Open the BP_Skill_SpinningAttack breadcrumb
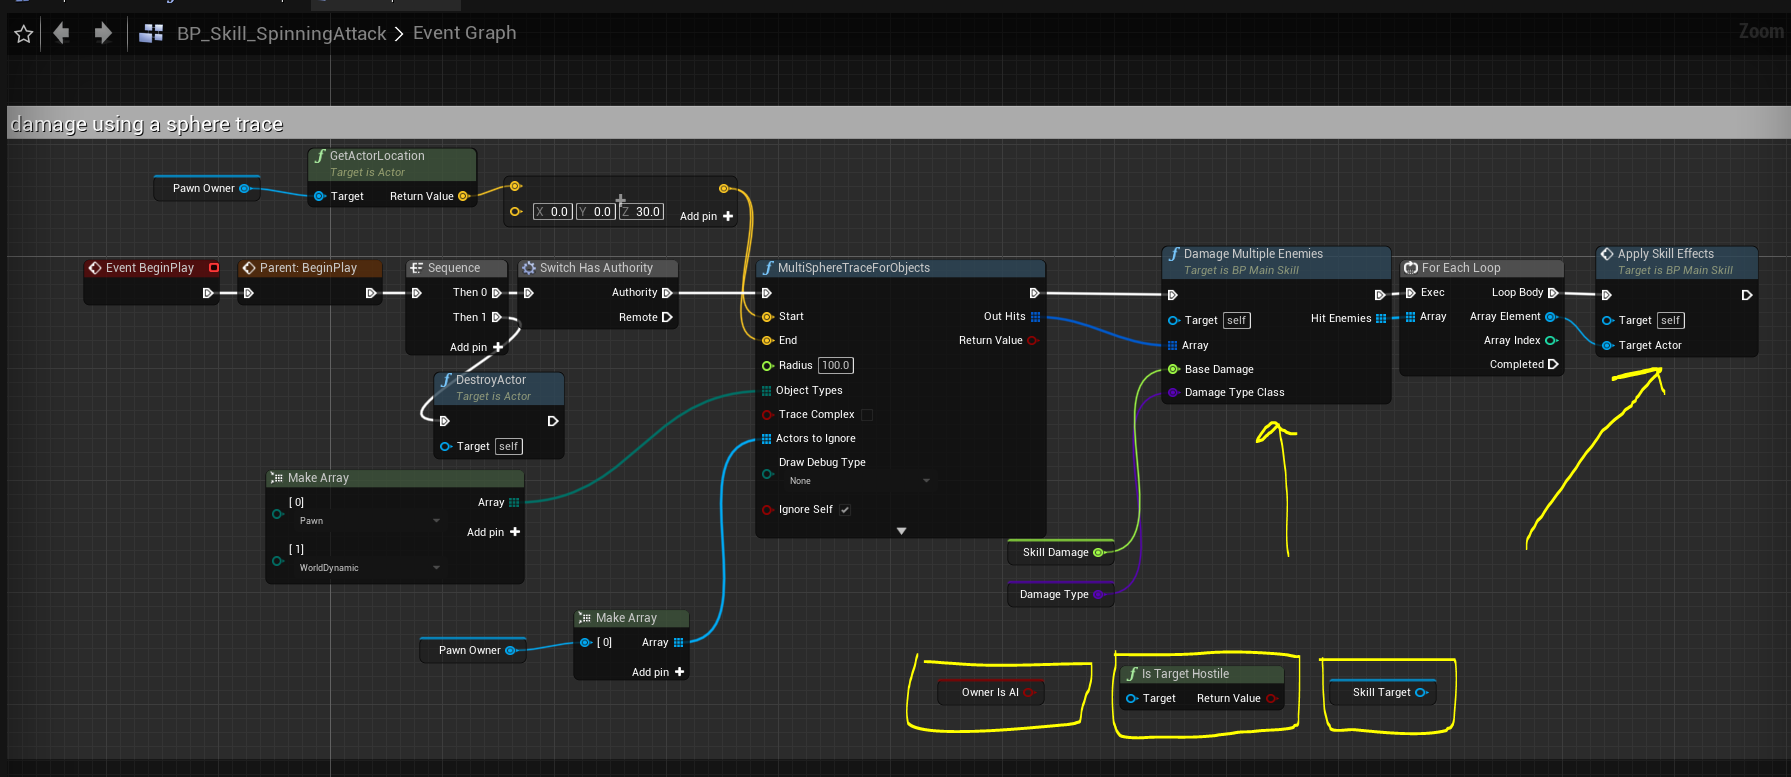The height and width of the screenshot is (777, 1791). tap(281, 34)
